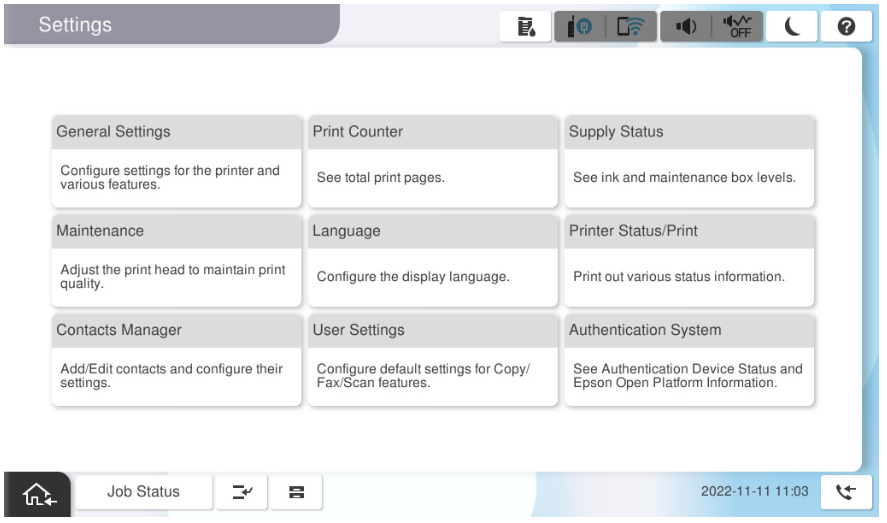Open Job Status
The height and width of the screenshot is (523, 887).
point(143,492)
